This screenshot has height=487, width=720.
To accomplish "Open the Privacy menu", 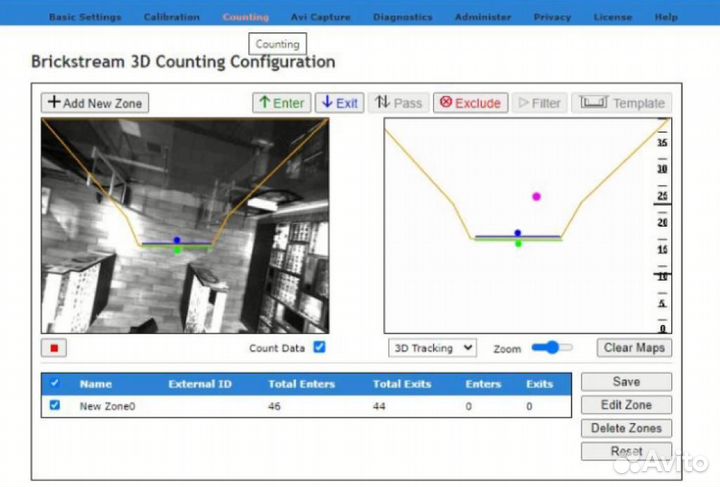I will (552, 17).
